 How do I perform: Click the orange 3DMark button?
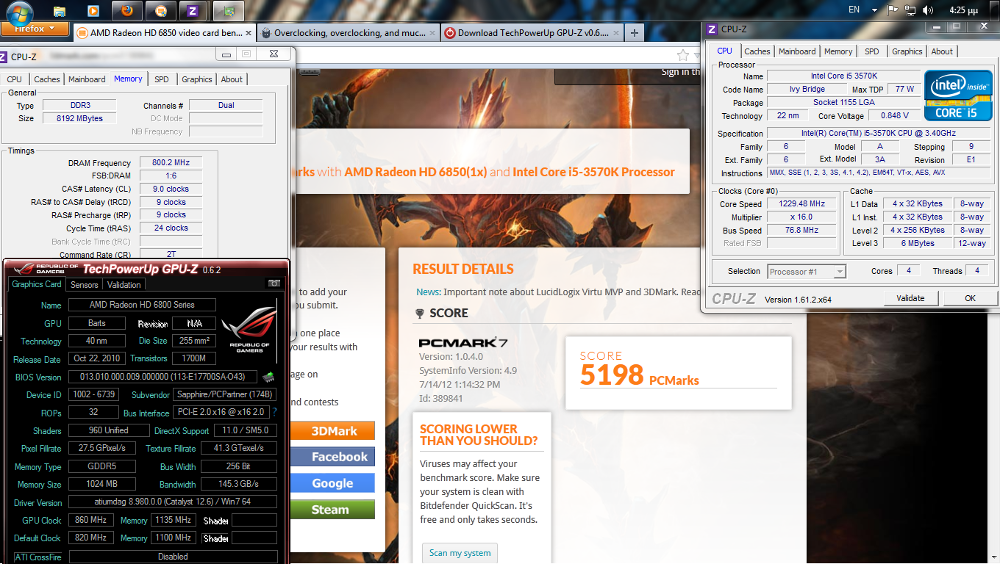(333, 431)
